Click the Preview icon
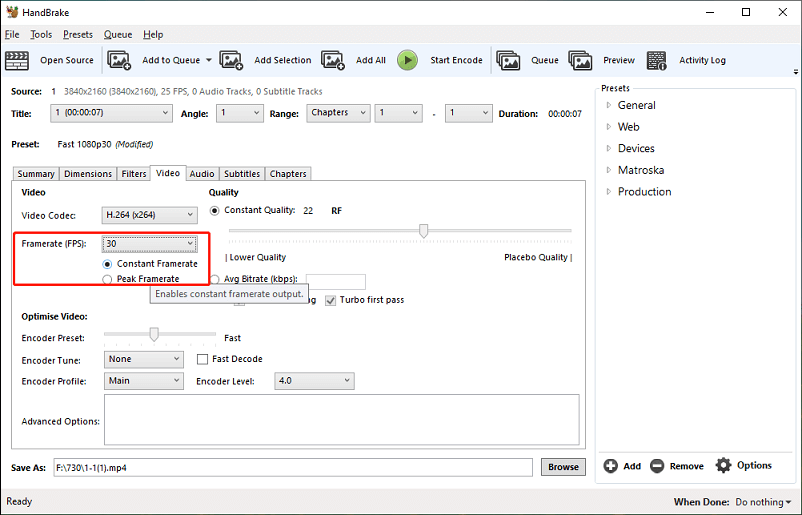The height and width of the screenshot is (515, 802). pos(581,60)
